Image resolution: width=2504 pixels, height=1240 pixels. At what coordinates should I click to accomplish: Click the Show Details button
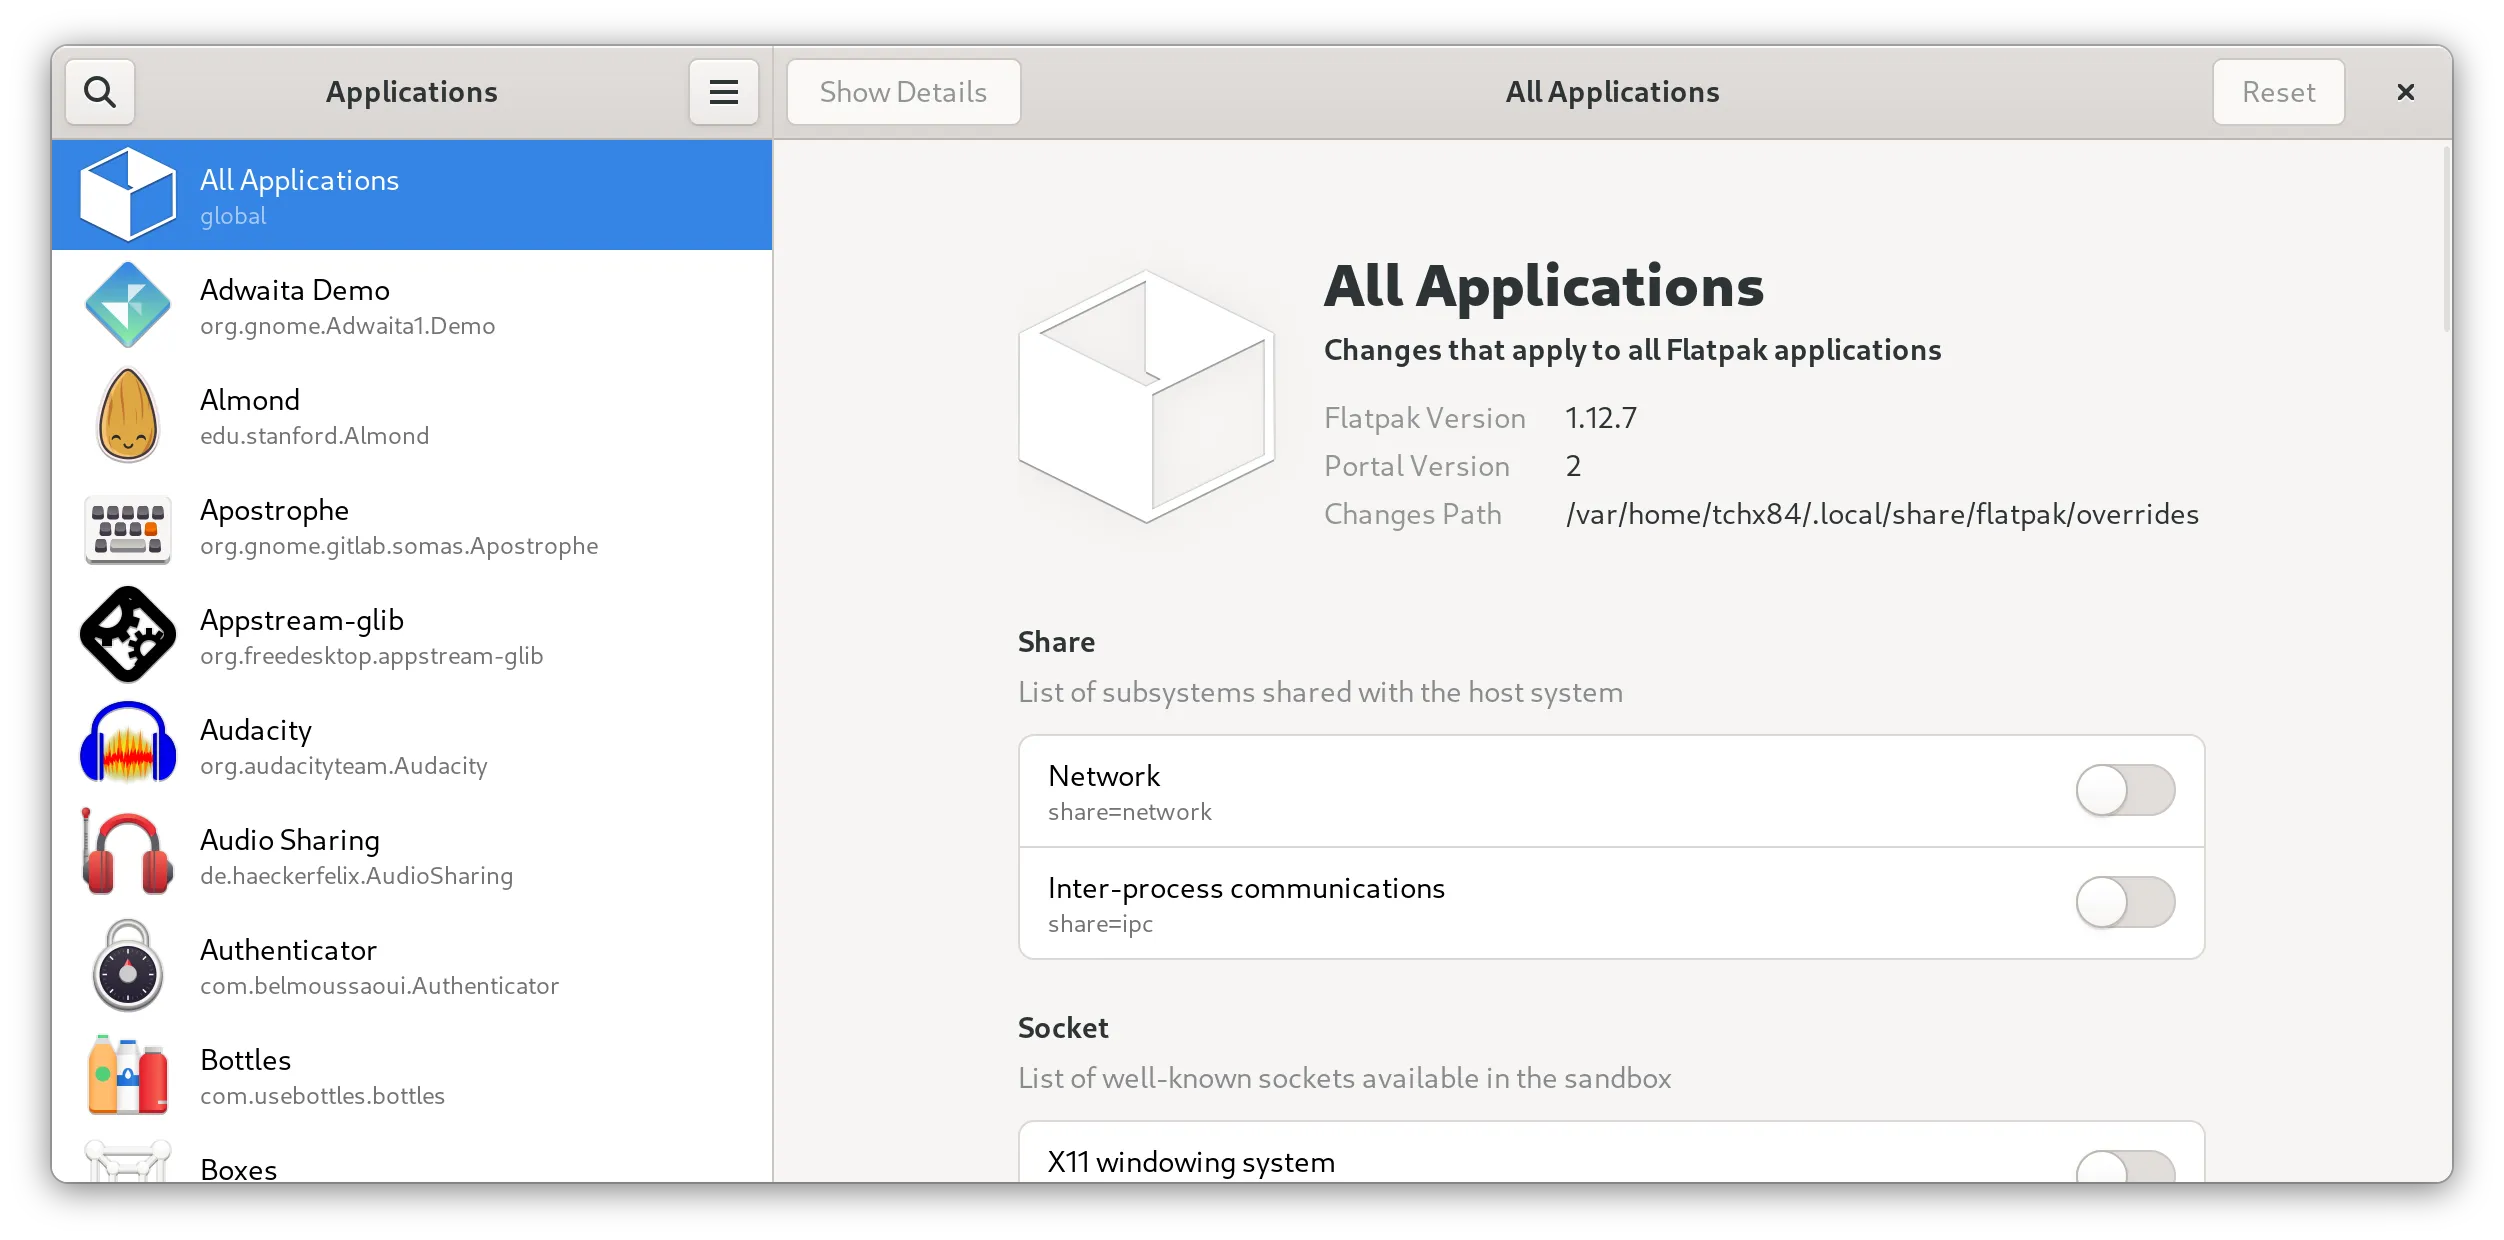coord(903,92)
